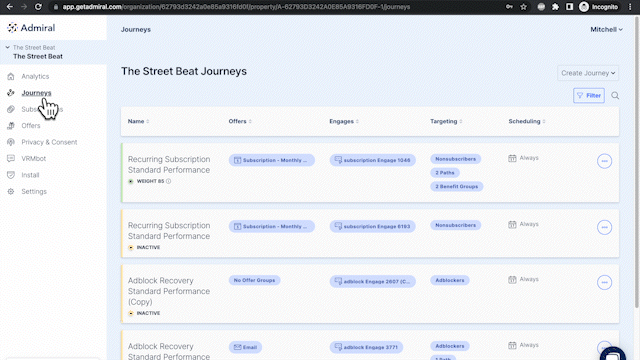Image resolution: width=640 pixels, height=360 pixels.
Task: Click the Subscriptions sidebar icon
Action: 11,109
